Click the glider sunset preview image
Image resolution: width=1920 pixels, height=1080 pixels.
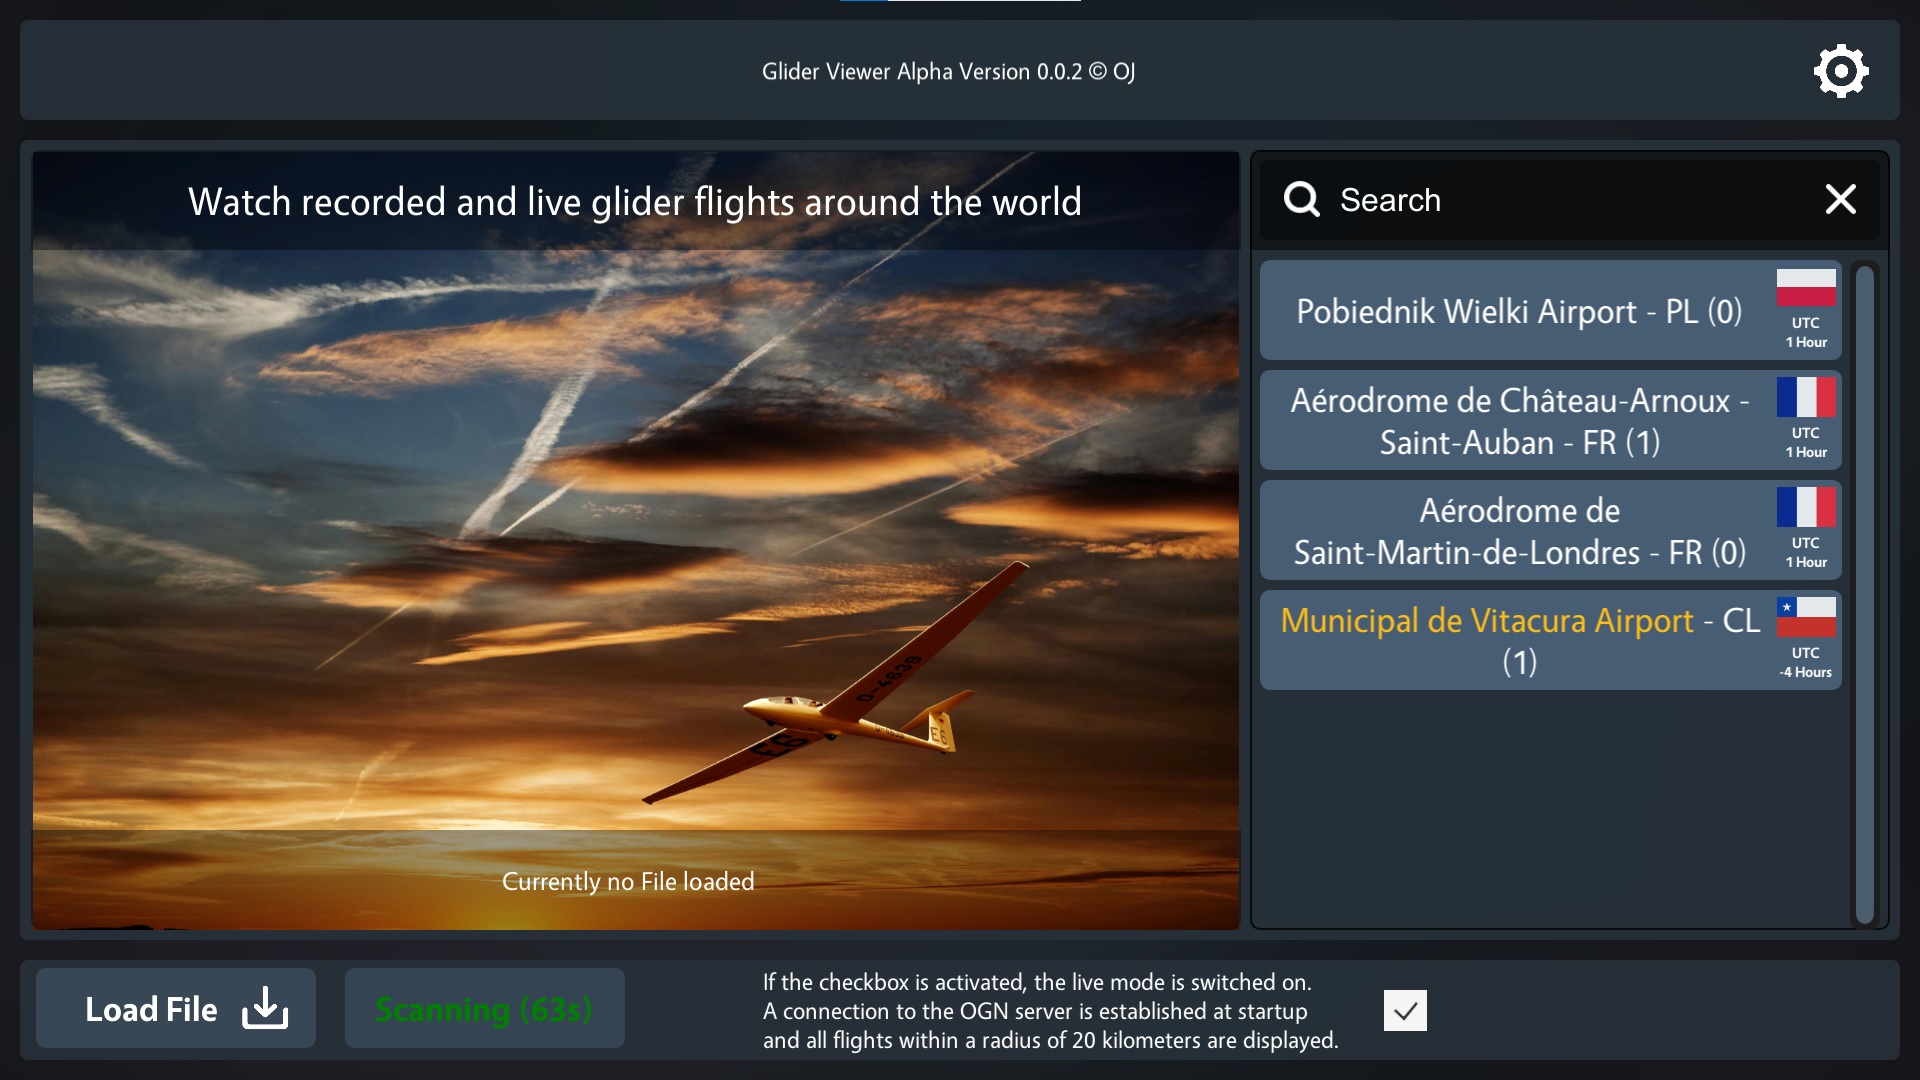pyautogui.click(x=636, y=541)
